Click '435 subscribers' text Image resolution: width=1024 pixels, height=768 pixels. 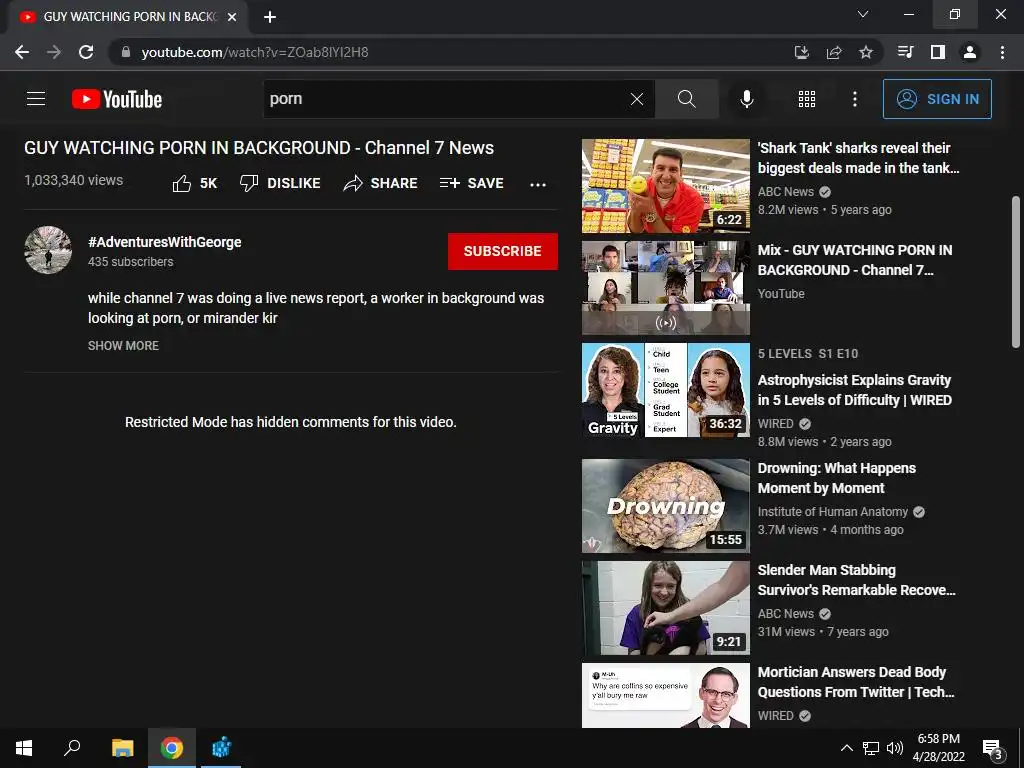pos(131,262)
